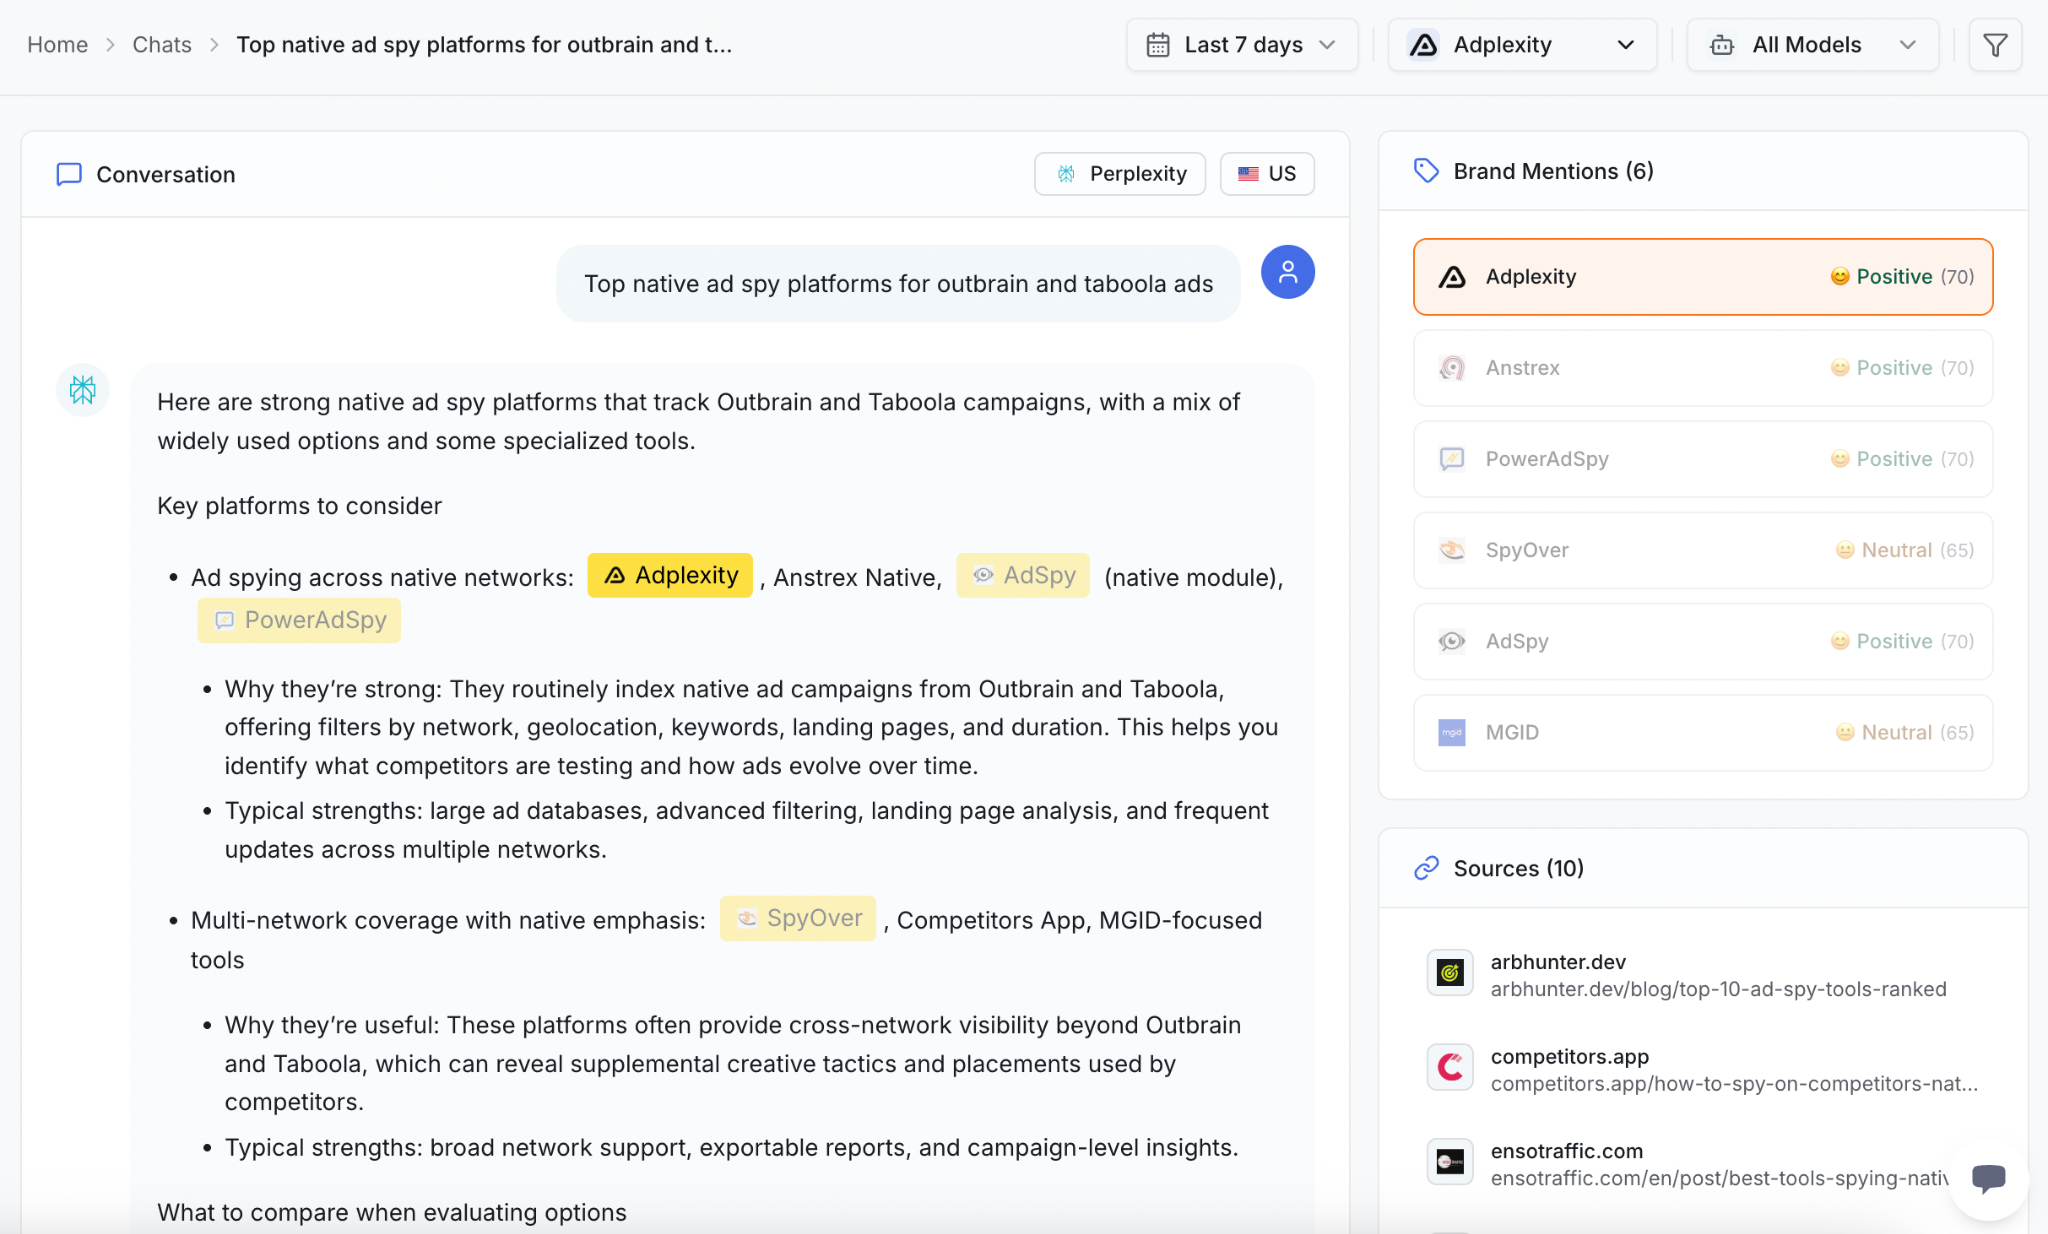2048x1234 pixels.
Task: Select the MGID brand mention row
Action: click(1703, 732)
